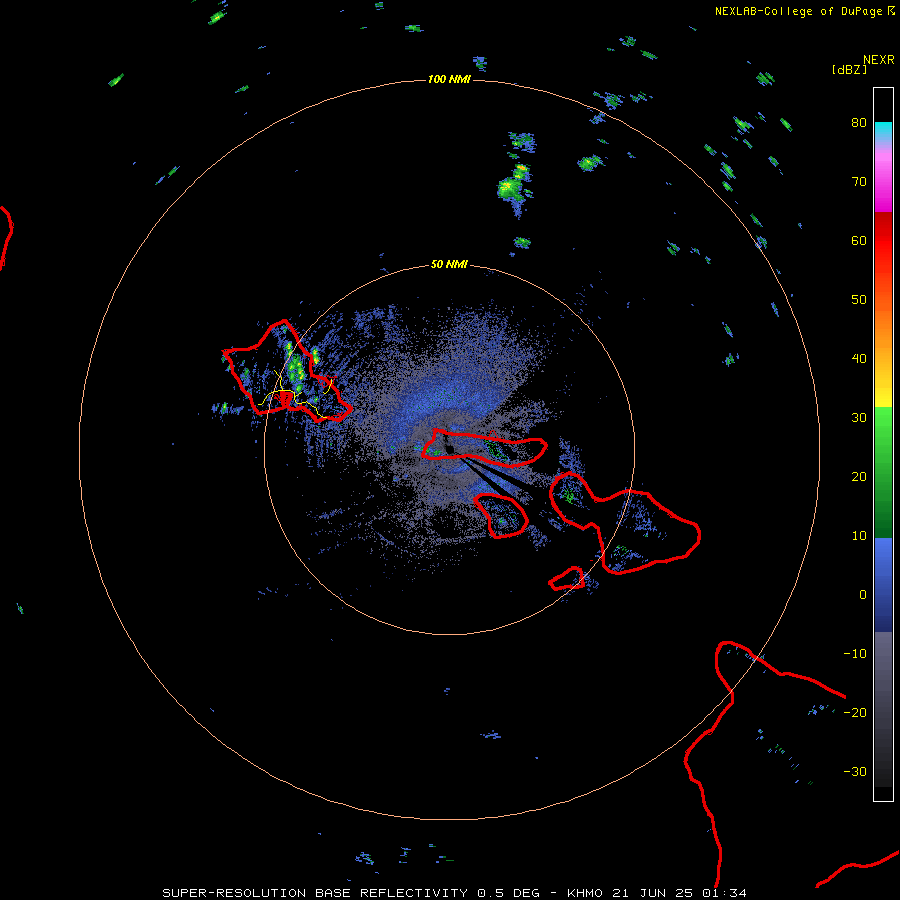The image size is (900, 900).
Task: Select the 40 value on the dBZ scale
Action: [x=859, y=359]
